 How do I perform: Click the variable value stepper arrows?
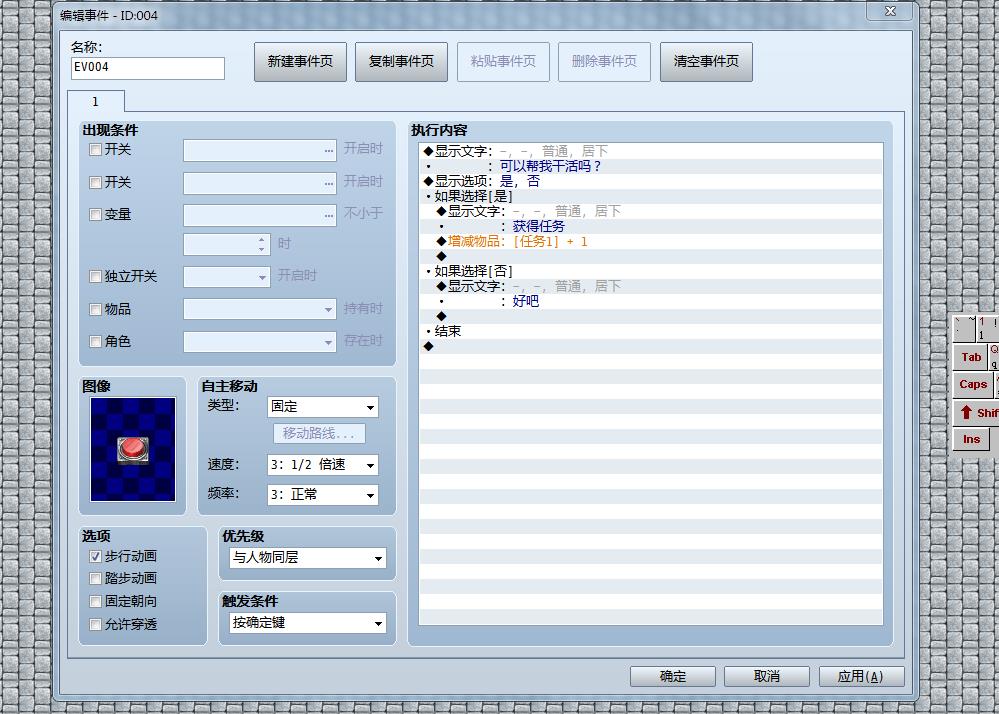coord(262,245)
